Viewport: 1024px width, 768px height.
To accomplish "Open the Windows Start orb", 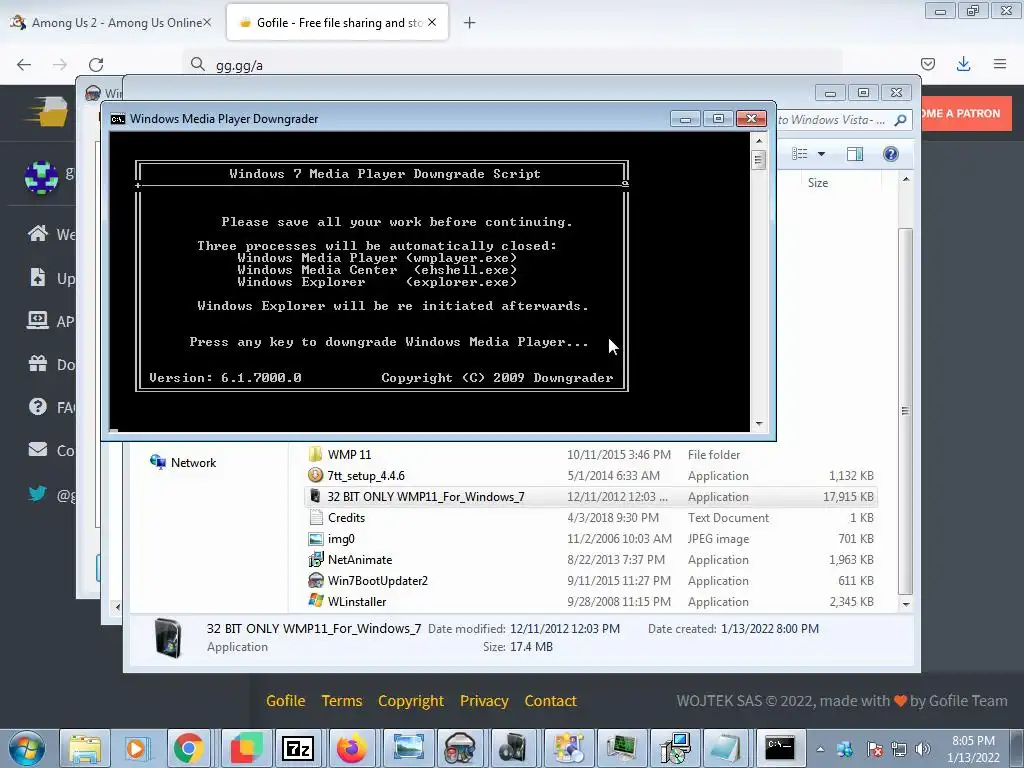I will coord(27,748).
